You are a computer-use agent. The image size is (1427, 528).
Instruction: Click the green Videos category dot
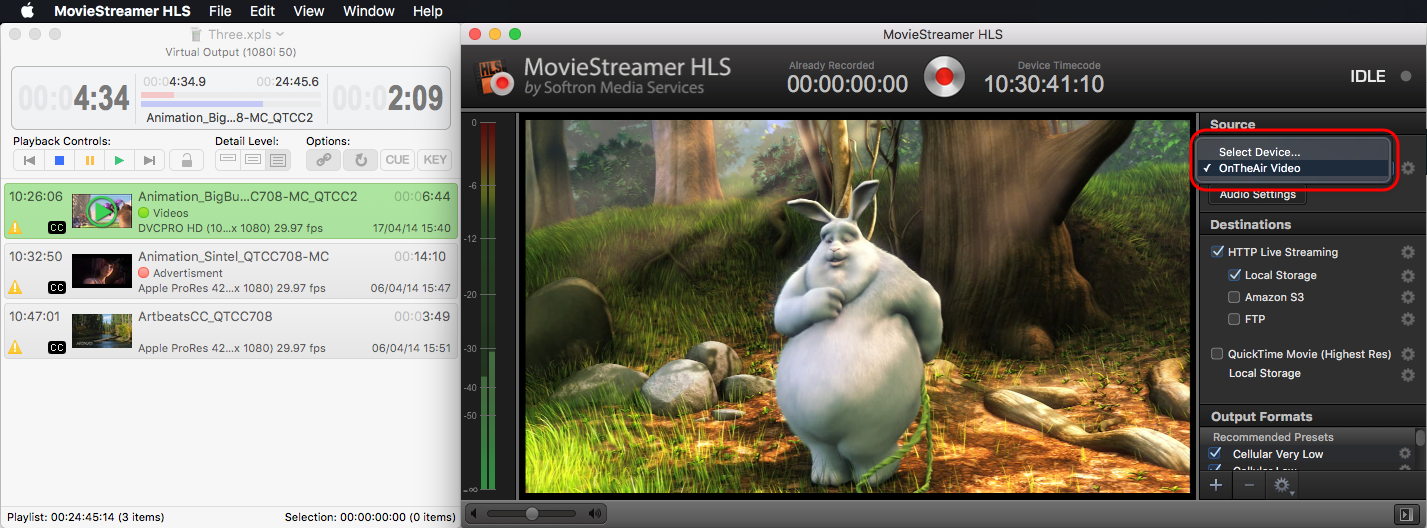point(144,213)
